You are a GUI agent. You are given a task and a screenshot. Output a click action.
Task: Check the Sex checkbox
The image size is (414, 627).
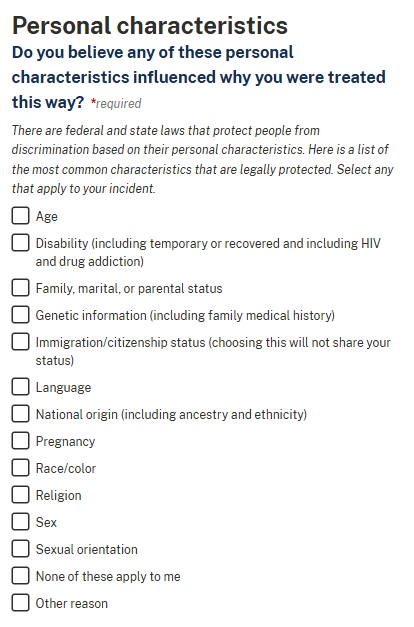pos(20,522)
